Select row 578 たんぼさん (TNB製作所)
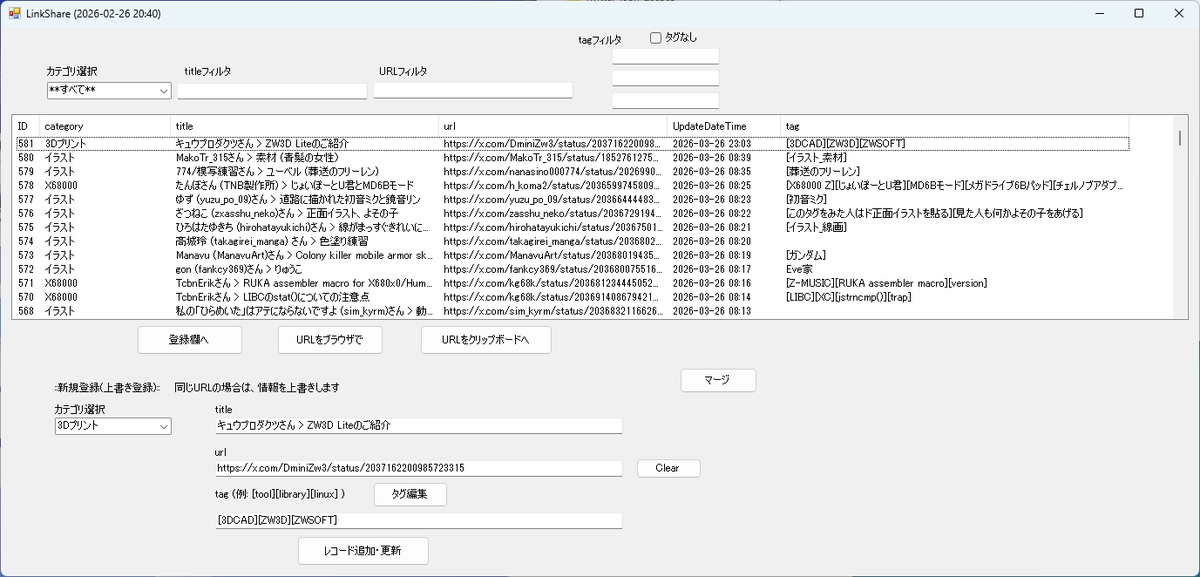The height and width of the screenshot is (577, 1200). (571, 186)
